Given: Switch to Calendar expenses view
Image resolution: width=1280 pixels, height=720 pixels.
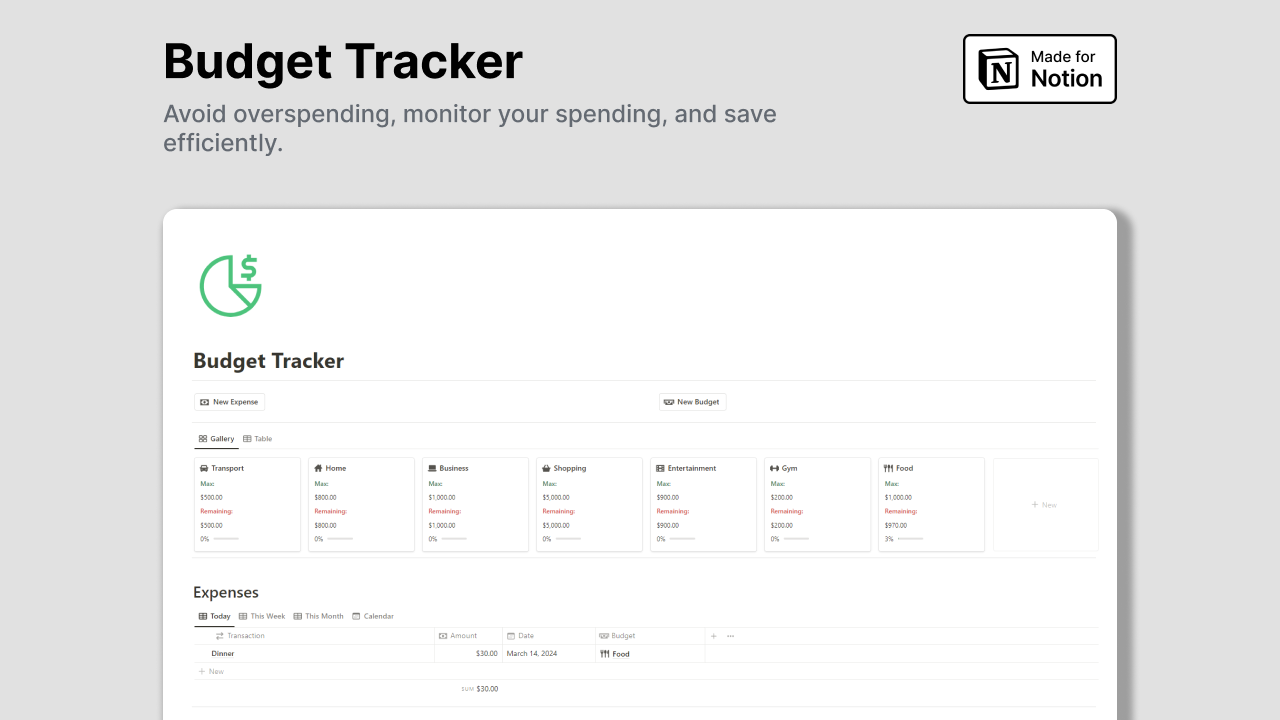Looking at the screenshot, I should (373, 616).
